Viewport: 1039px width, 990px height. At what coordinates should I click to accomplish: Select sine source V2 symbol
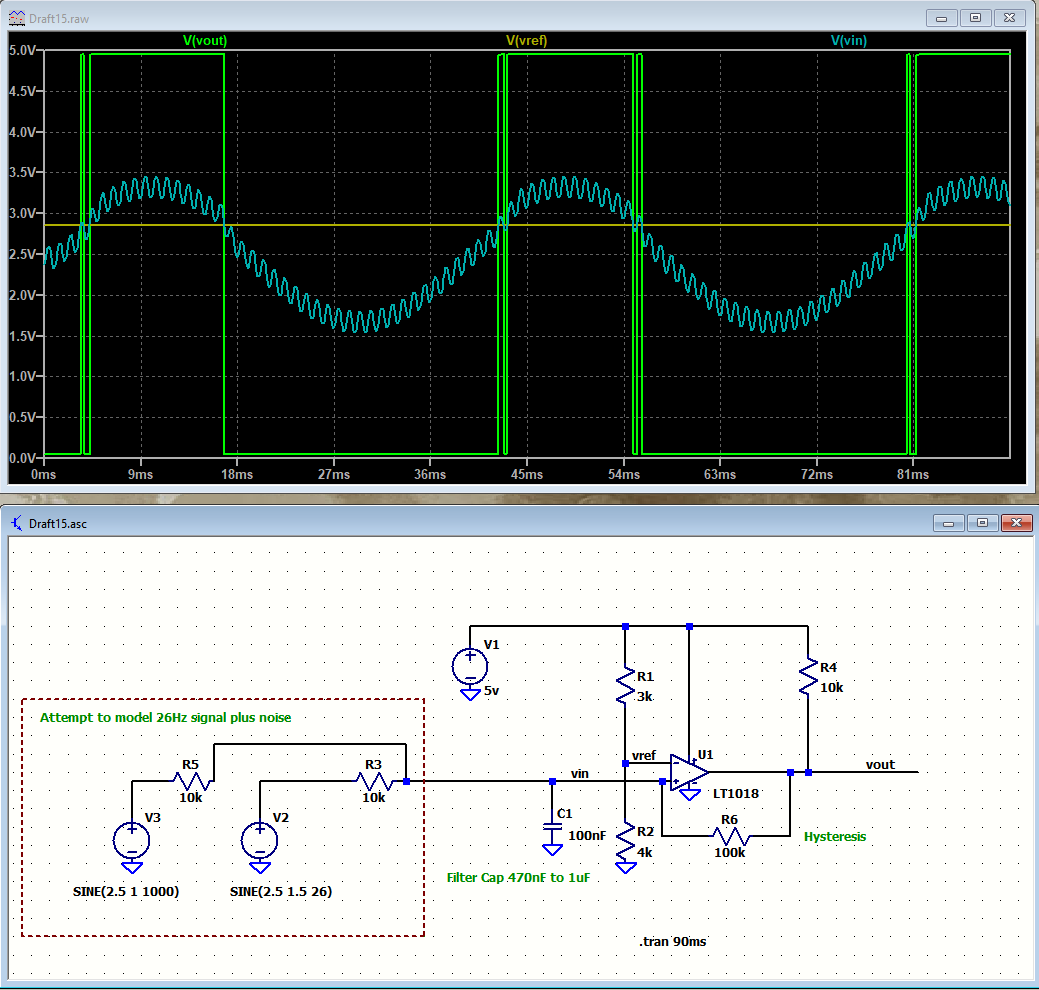pyautogui.click(x=259, y=840)
